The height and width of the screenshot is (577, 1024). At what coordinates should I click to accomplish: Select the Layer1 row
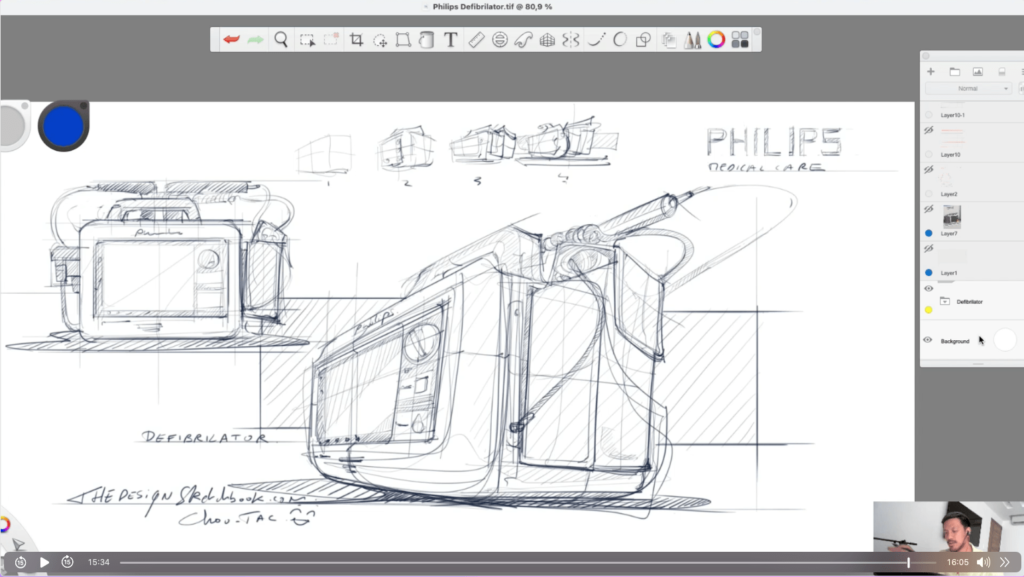click(x=972, y=260)
